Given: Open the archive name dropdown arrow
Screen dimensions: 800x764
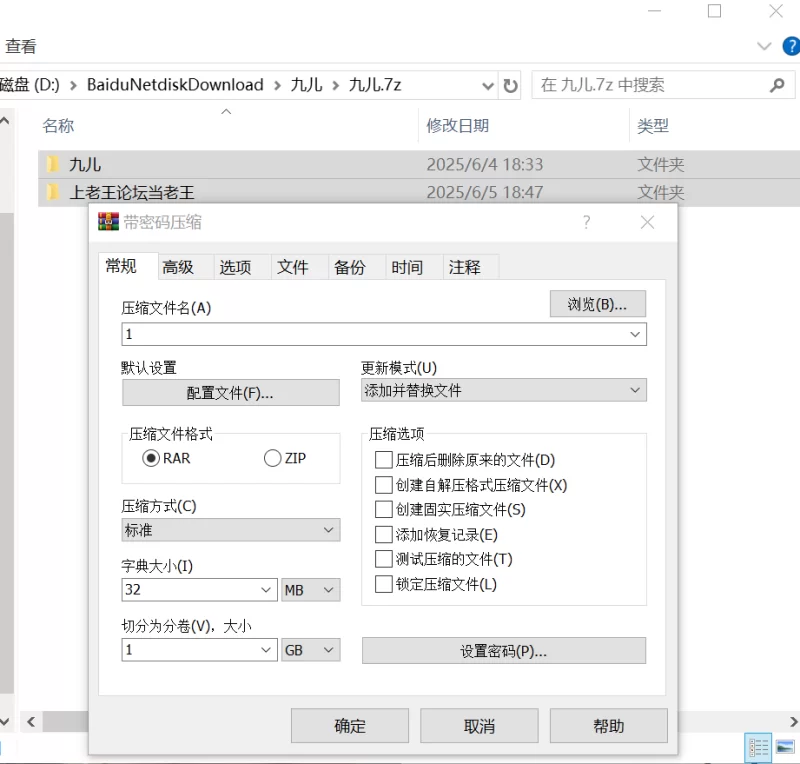Looking at the screenshot, I should [x=635, y=334].
